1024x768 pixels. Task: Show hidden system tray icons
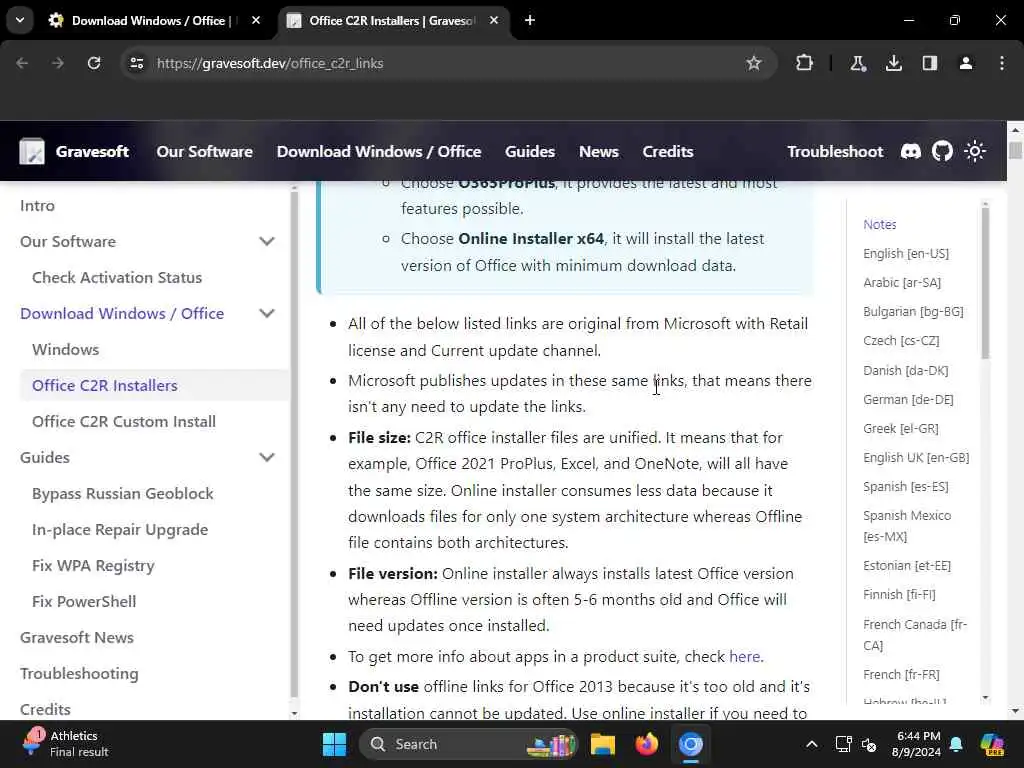(811, 744)
